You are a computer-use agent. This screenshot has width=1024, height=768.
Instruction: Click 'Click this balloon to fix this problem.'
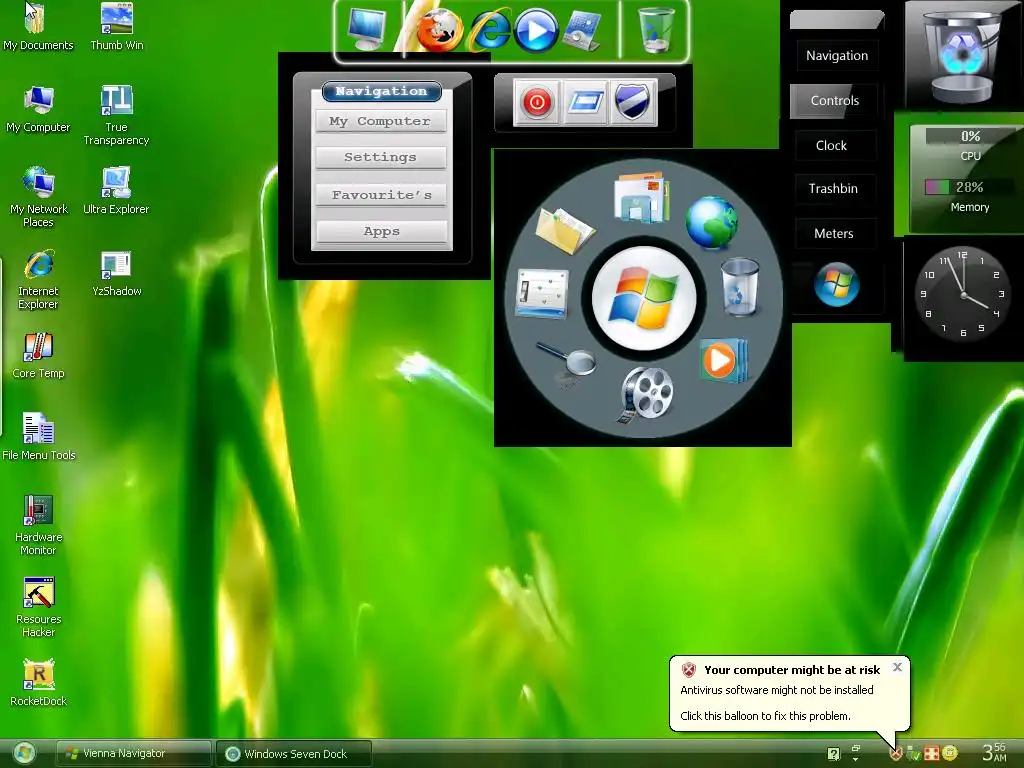(765, 716)
